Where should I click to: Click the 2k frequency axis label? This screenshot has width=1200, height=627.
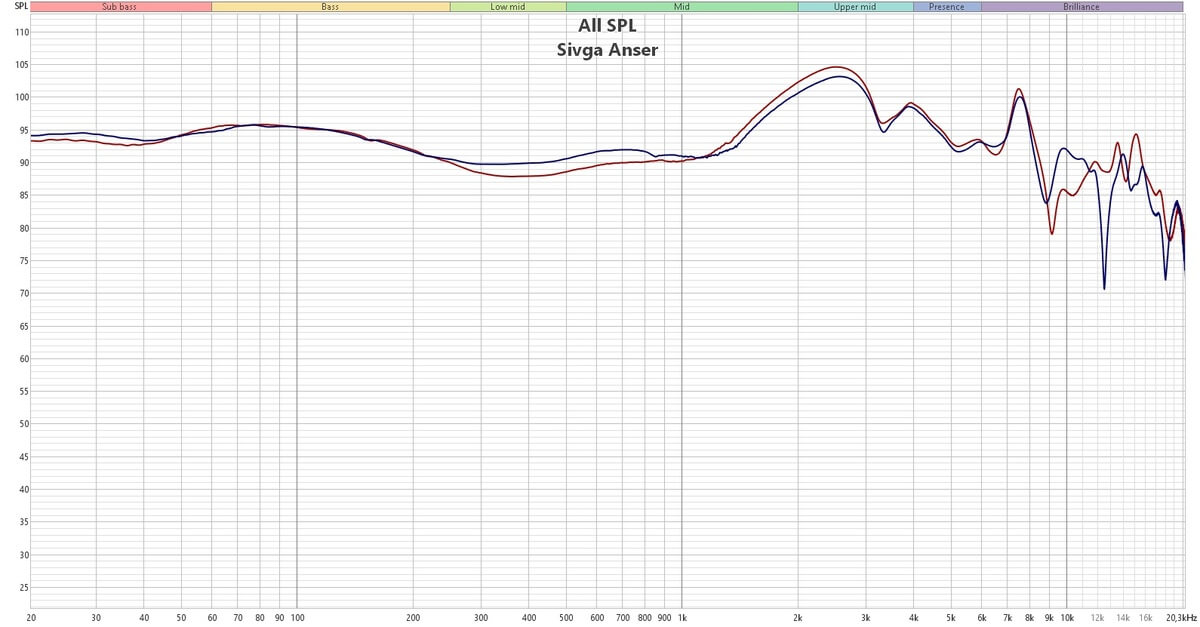click(x=798, y=618)
